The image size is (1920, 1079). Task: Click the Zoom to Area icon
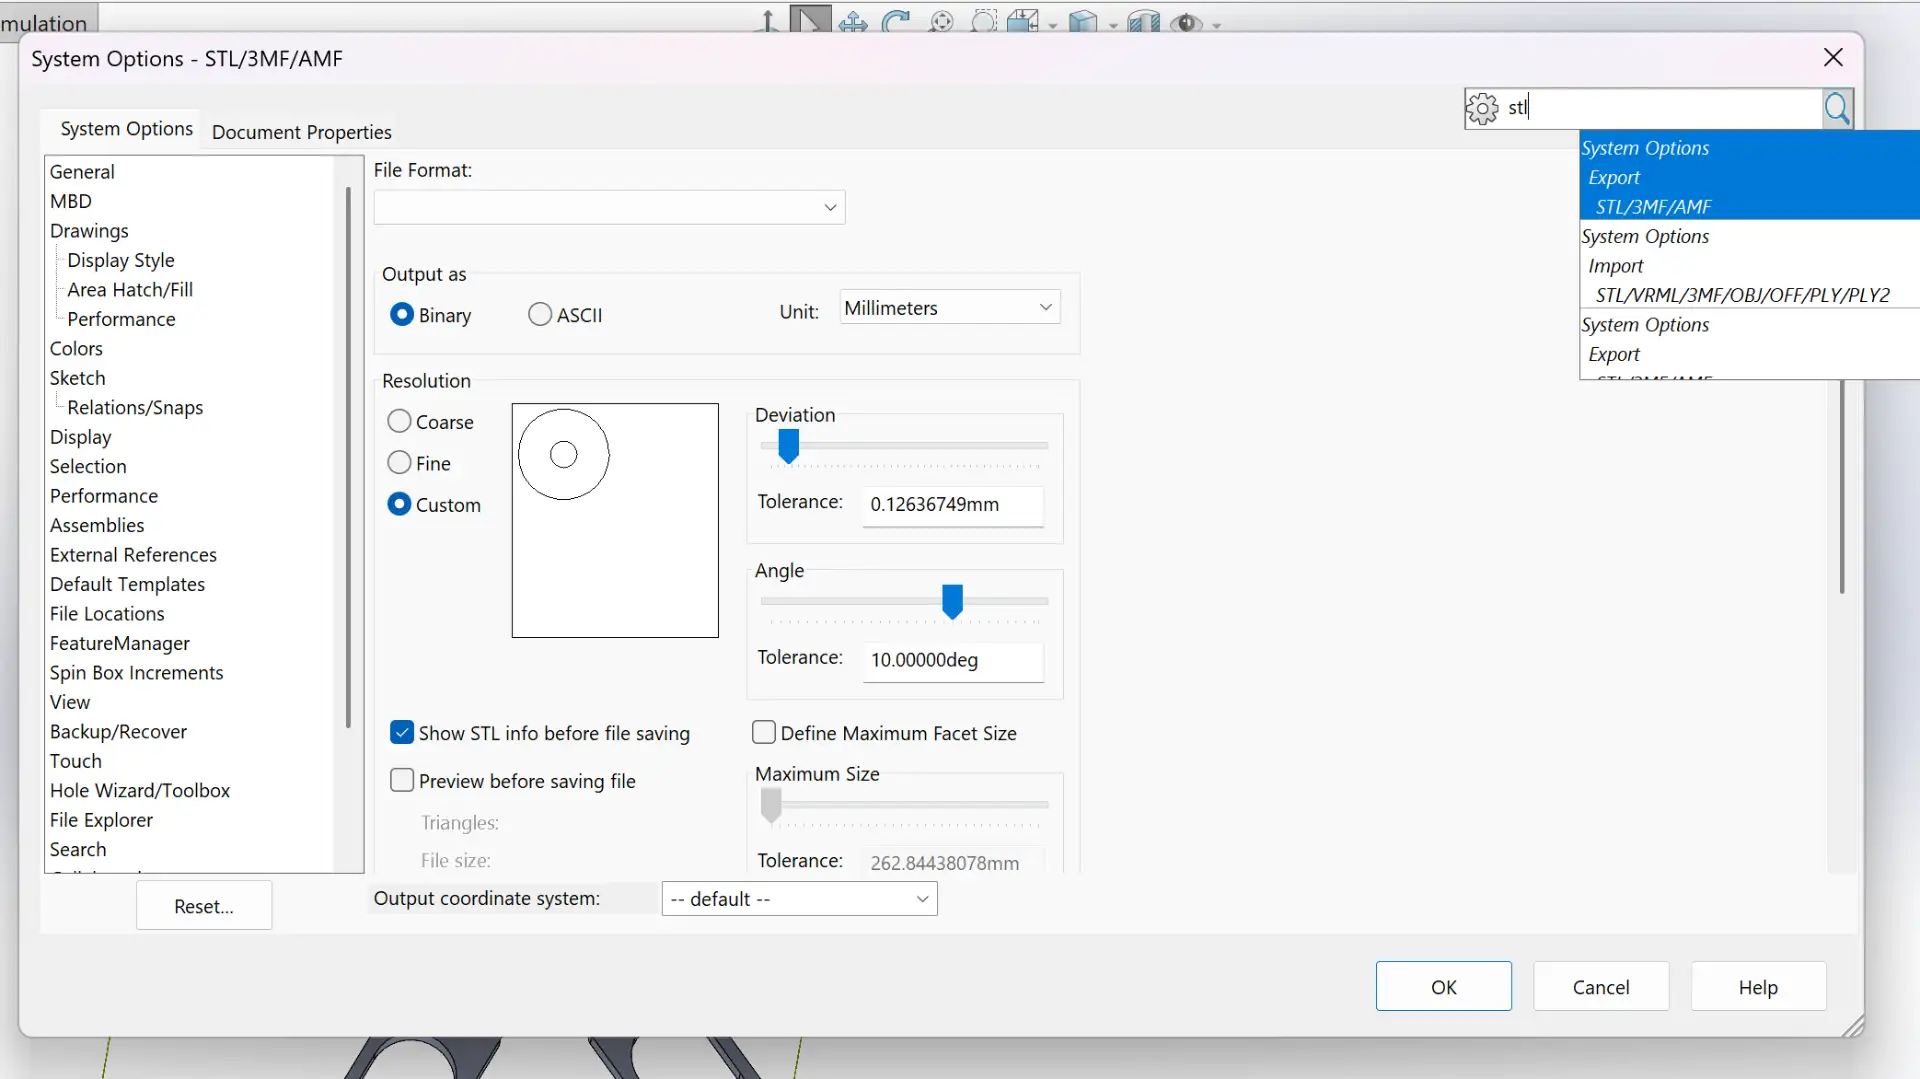point(984,21)
